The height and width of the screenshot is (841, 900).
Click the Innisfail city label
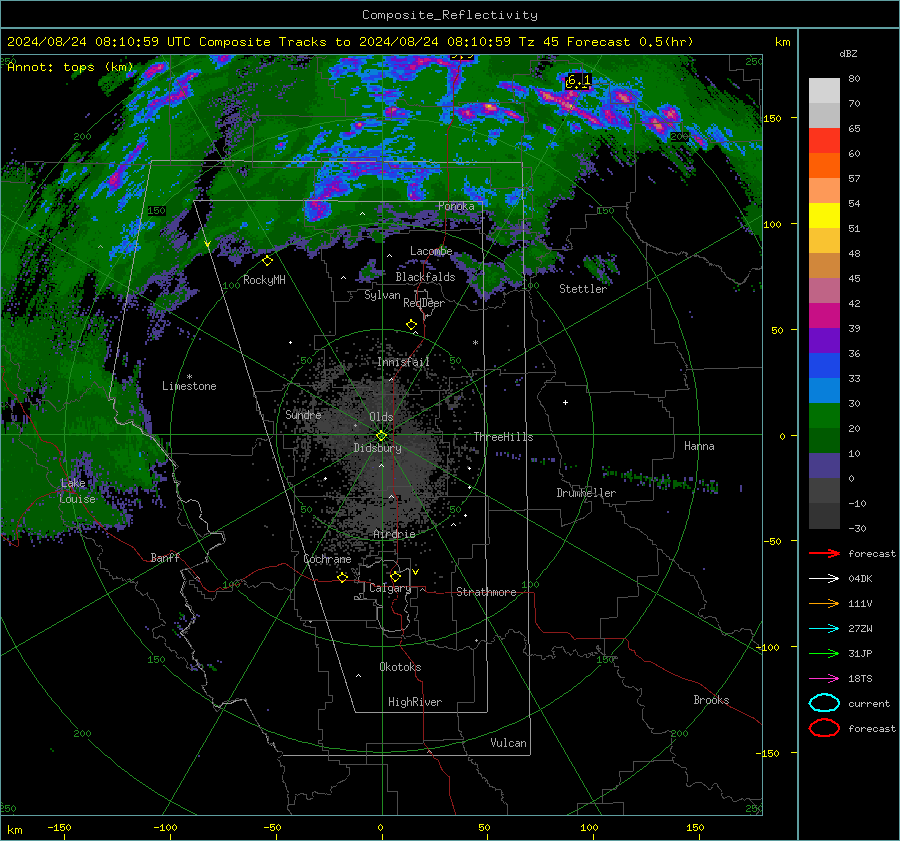point(403,362)
